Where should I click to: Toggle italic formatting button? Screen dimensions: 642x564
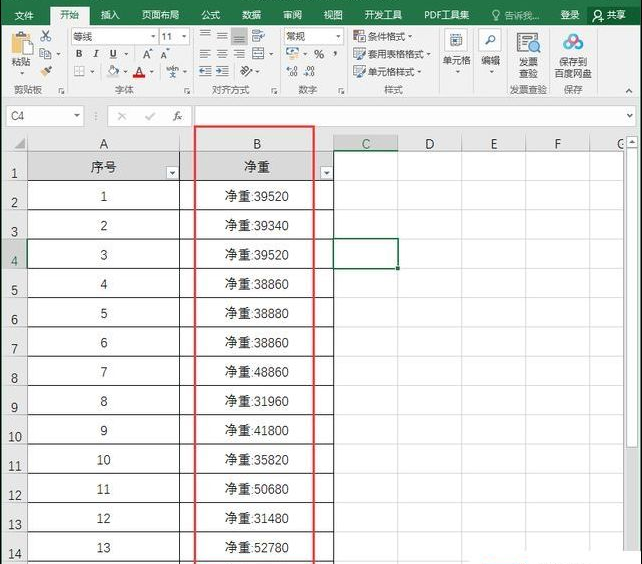97,54
